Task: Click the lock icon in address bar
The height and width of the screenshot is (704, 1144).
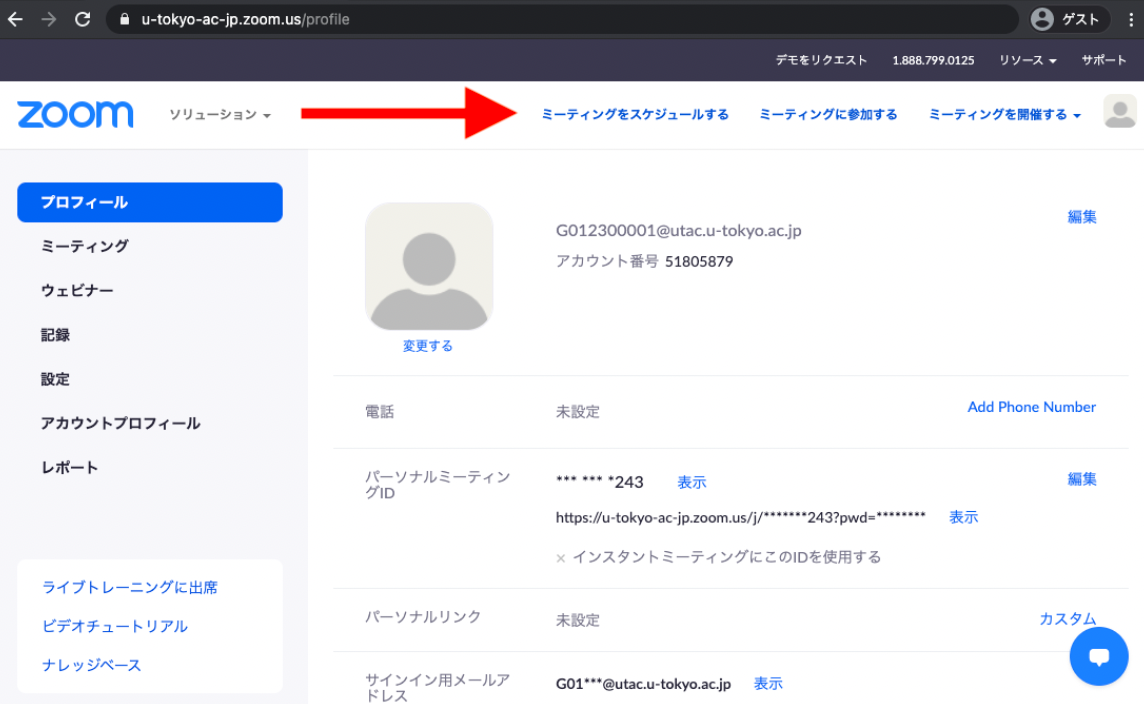Action: [125, 20]
